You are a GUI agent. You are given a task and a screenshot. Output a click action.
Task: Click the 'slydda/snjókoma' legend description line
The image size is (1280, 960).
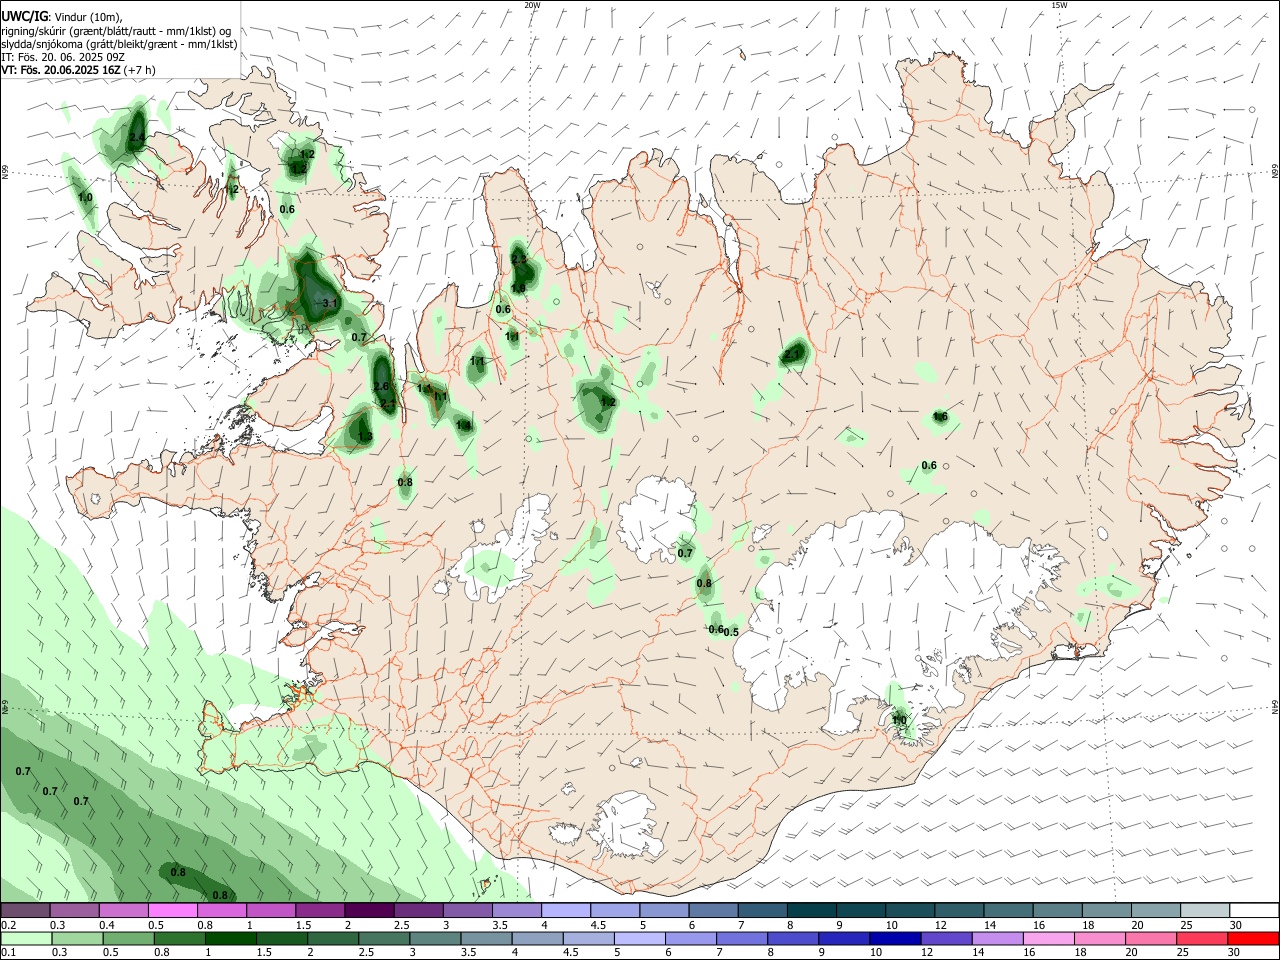point(119,44)
